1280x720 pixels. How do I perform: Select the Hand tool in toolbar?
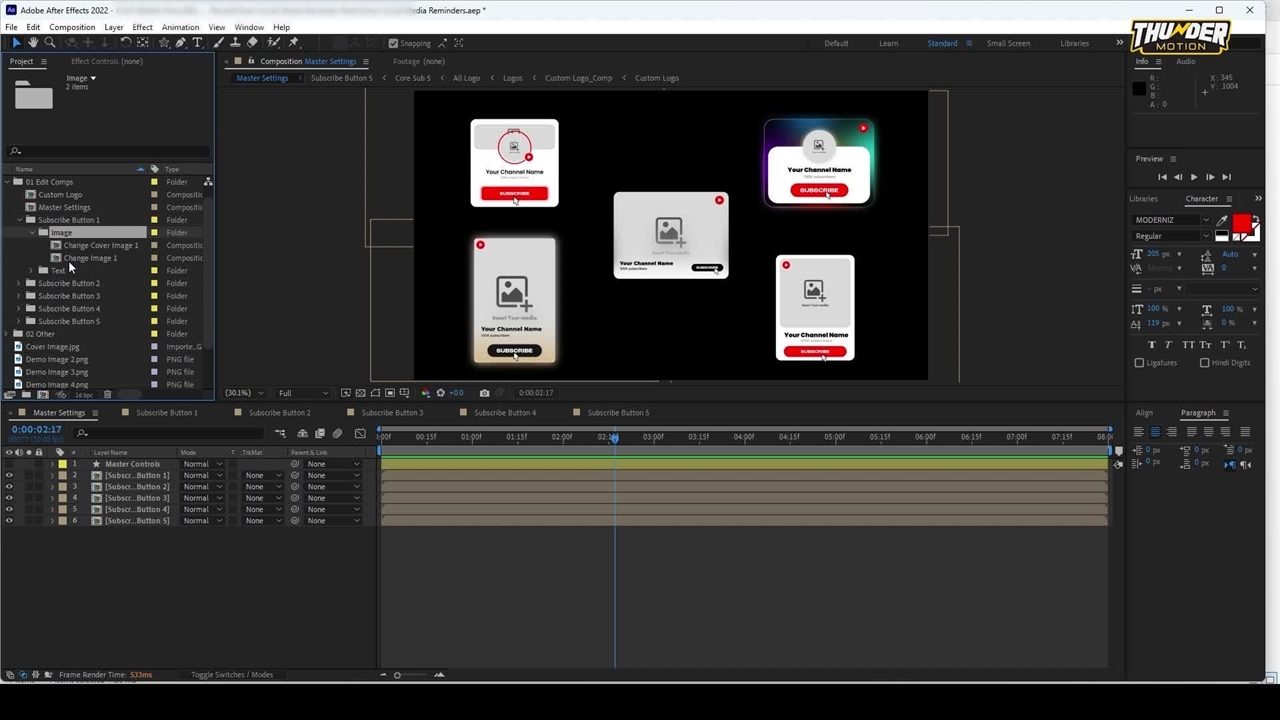[x=33, y=43]
